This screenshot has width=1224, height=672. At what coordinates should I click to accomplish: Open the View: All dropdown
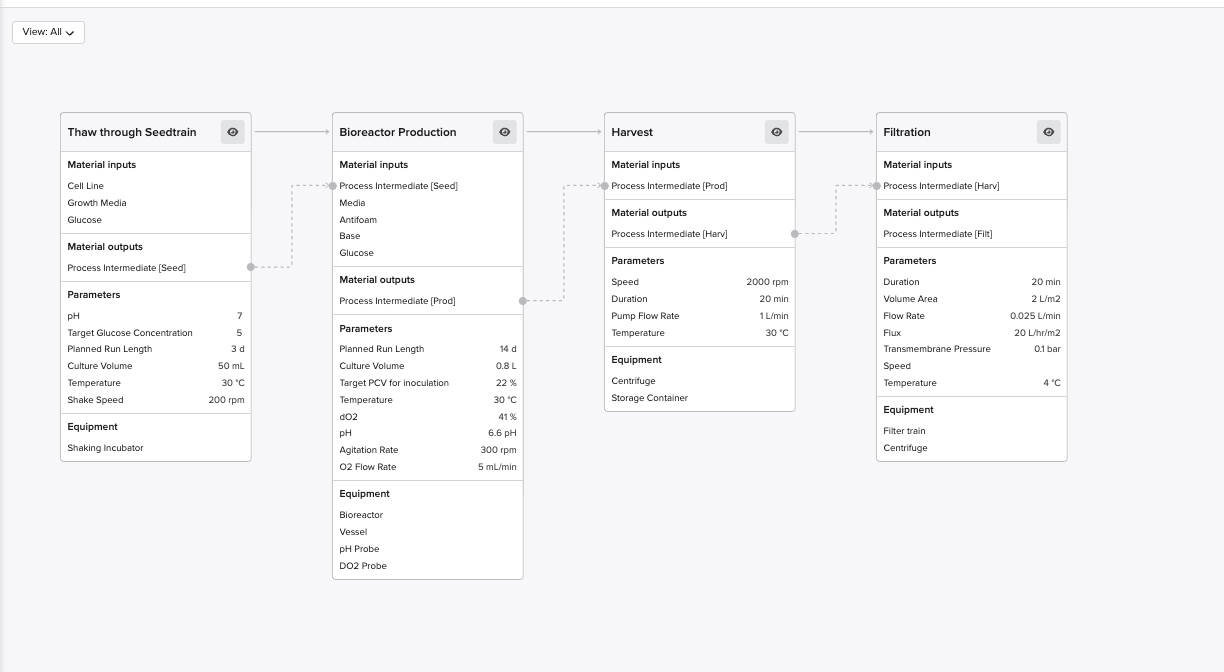pos(47,32)
